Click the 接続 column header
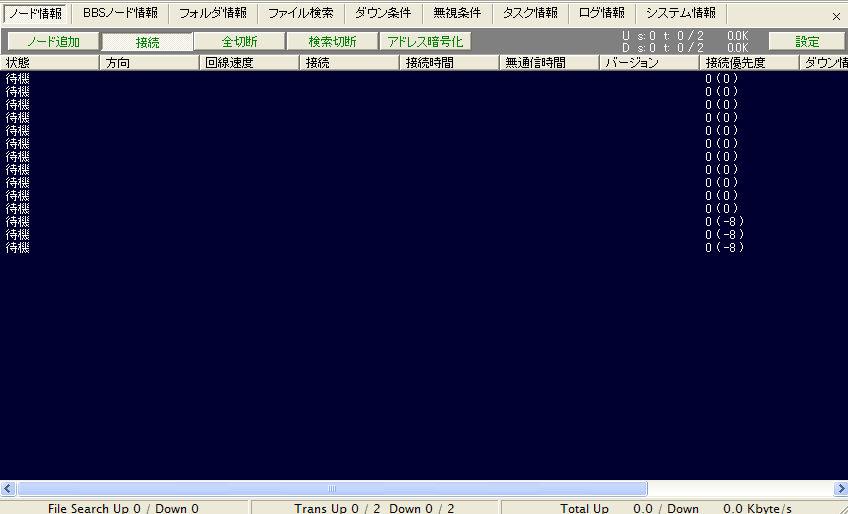 pyautogui.click(x=350, y=63)
